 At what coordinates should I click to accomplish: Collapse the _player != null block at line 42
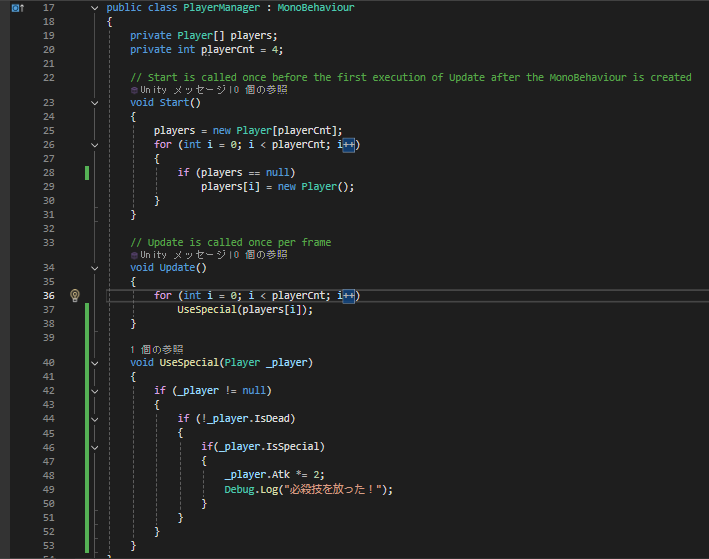point(95,391)
